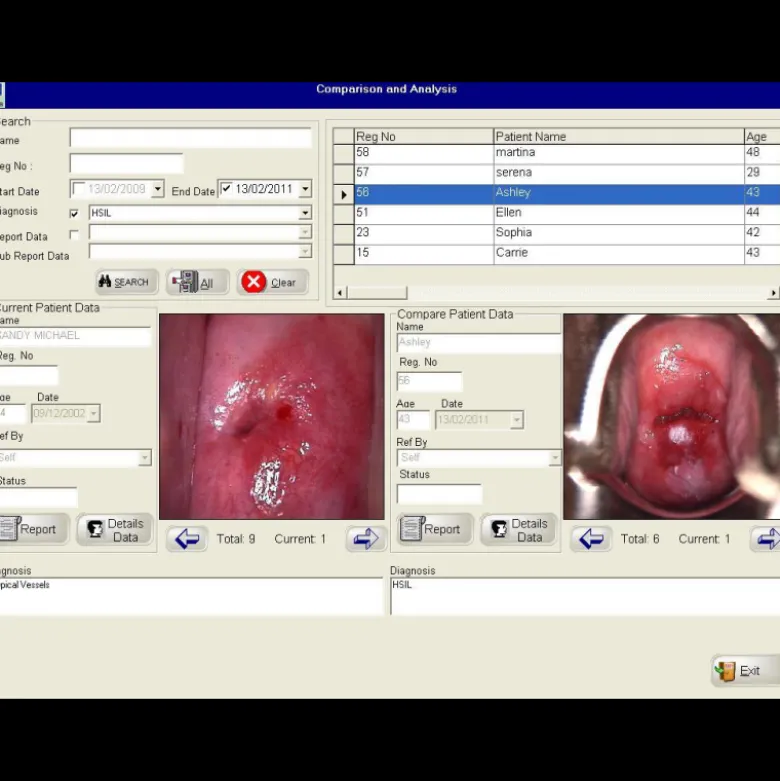Toggle the End Date checkbox
Screen dimensions: 780x781
coord(226,188)
